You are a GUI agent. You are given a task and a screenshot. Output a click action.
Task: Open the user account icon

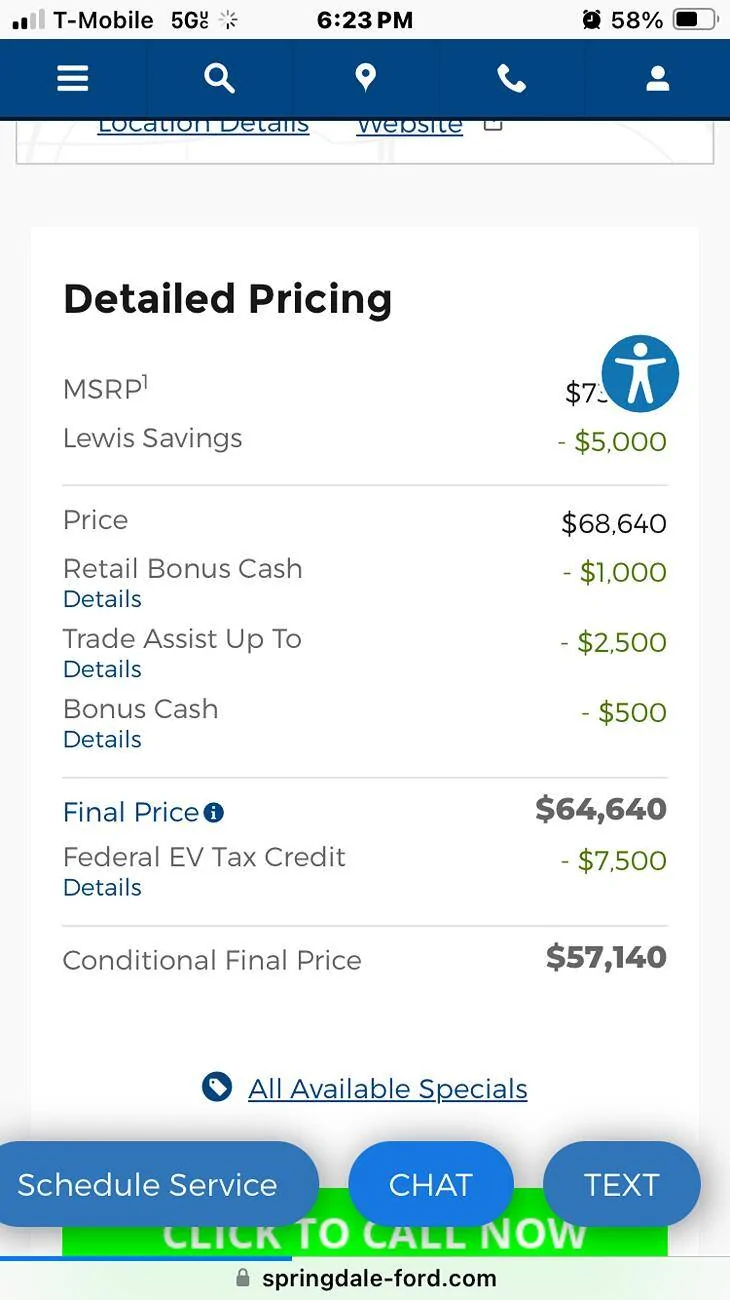click(657, 79)
